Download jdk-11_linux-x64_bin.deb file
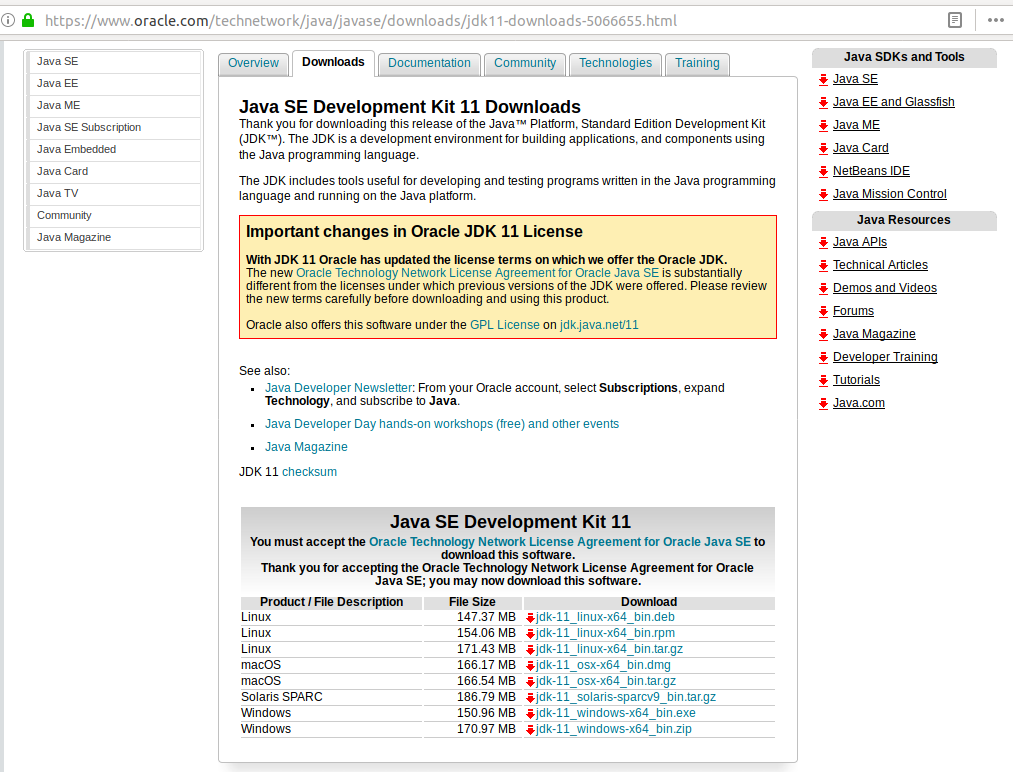Viewport: 1013px width, 772px height. click(605, 617)
